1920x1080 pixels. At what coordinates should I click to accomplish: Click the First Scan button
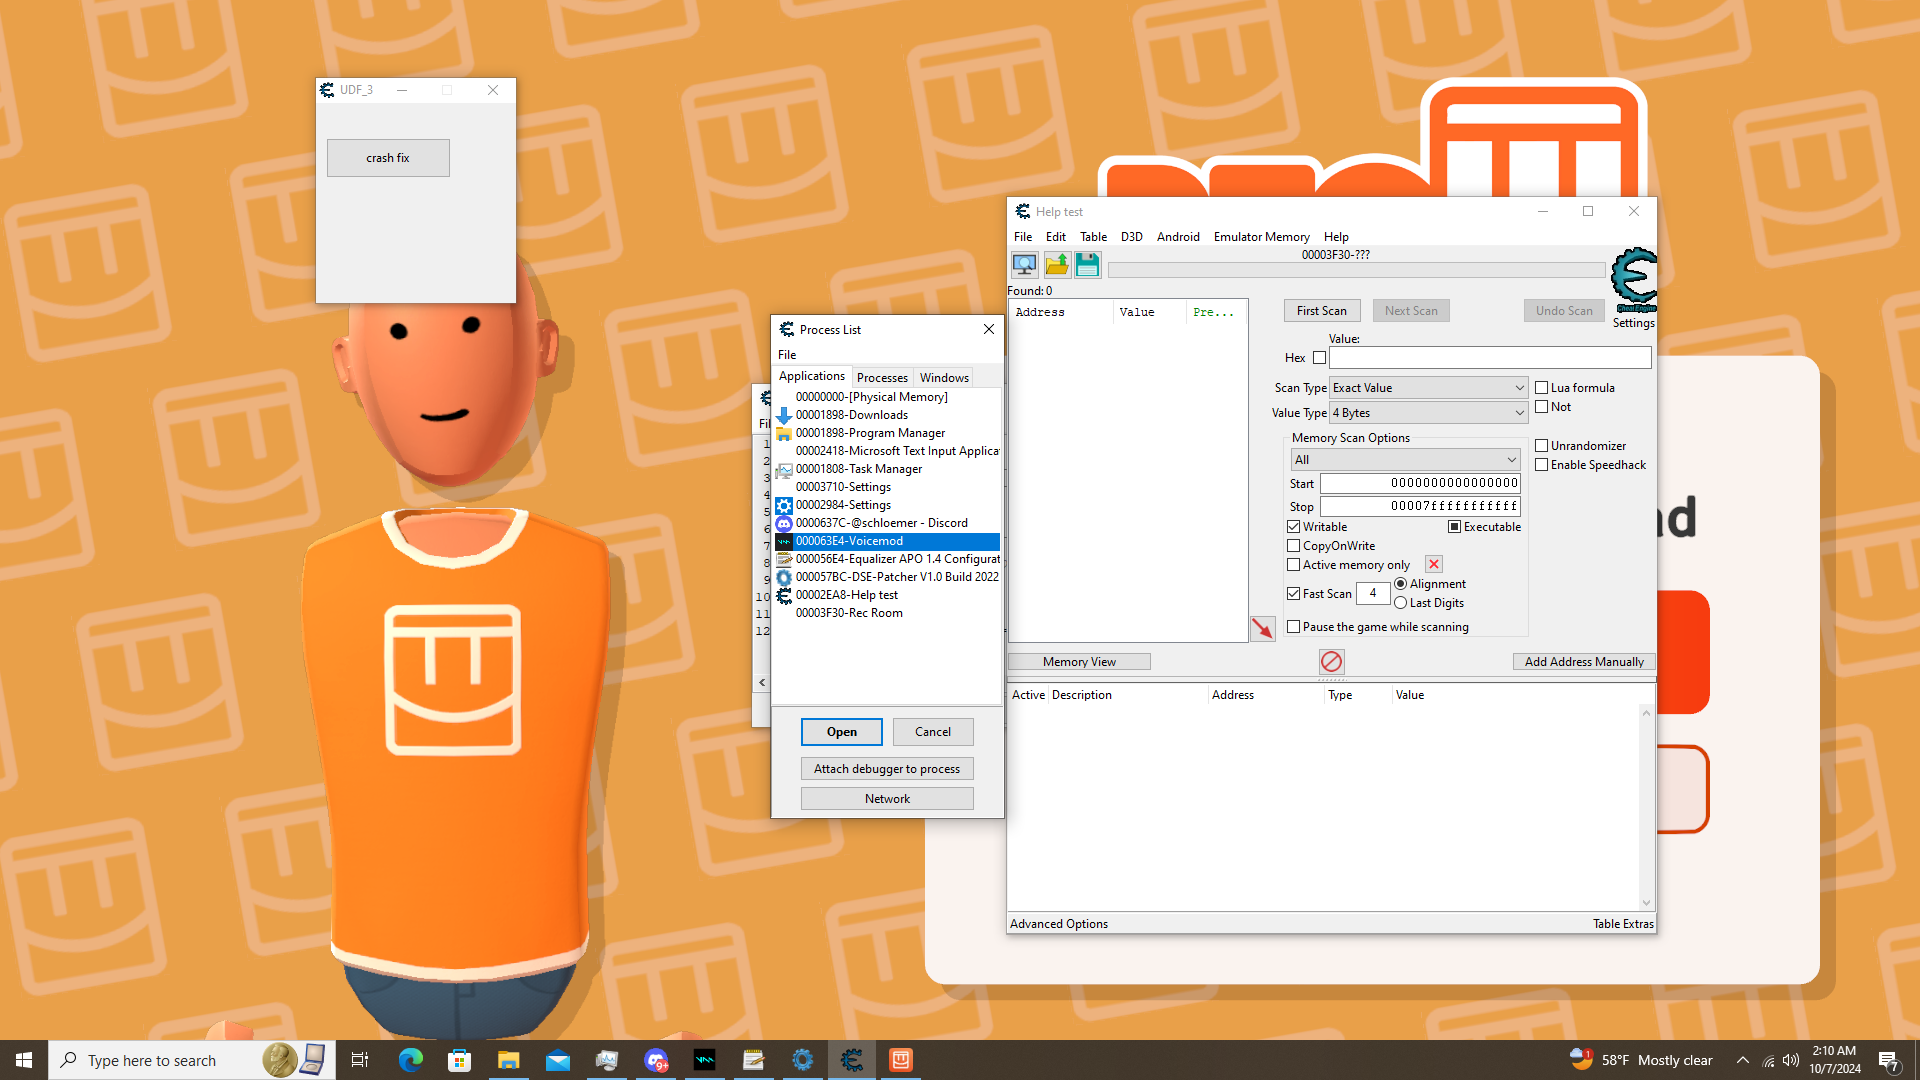click(x=1321, y=311)
